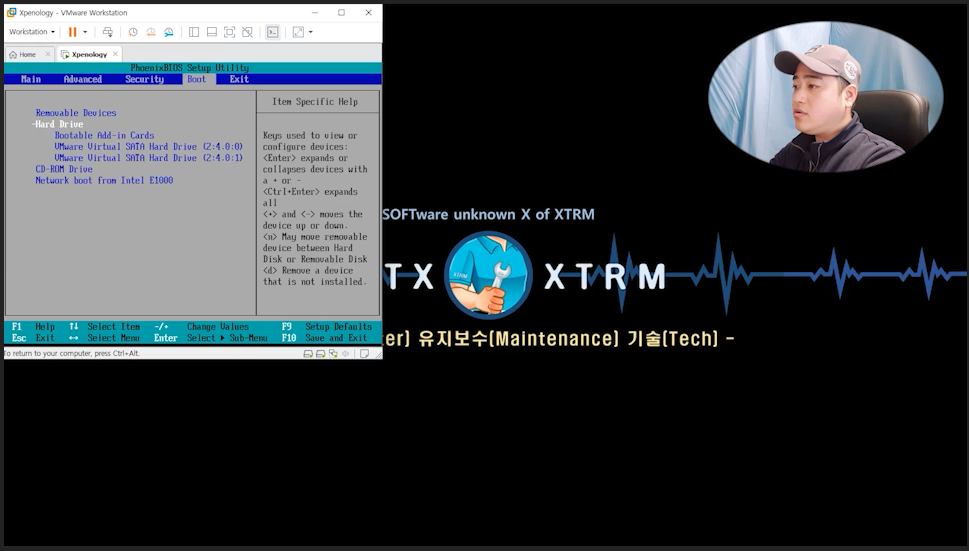Open the Advanced BIOS menu
Viewport: 969px width, 551px height.
(x=83, y=79)
